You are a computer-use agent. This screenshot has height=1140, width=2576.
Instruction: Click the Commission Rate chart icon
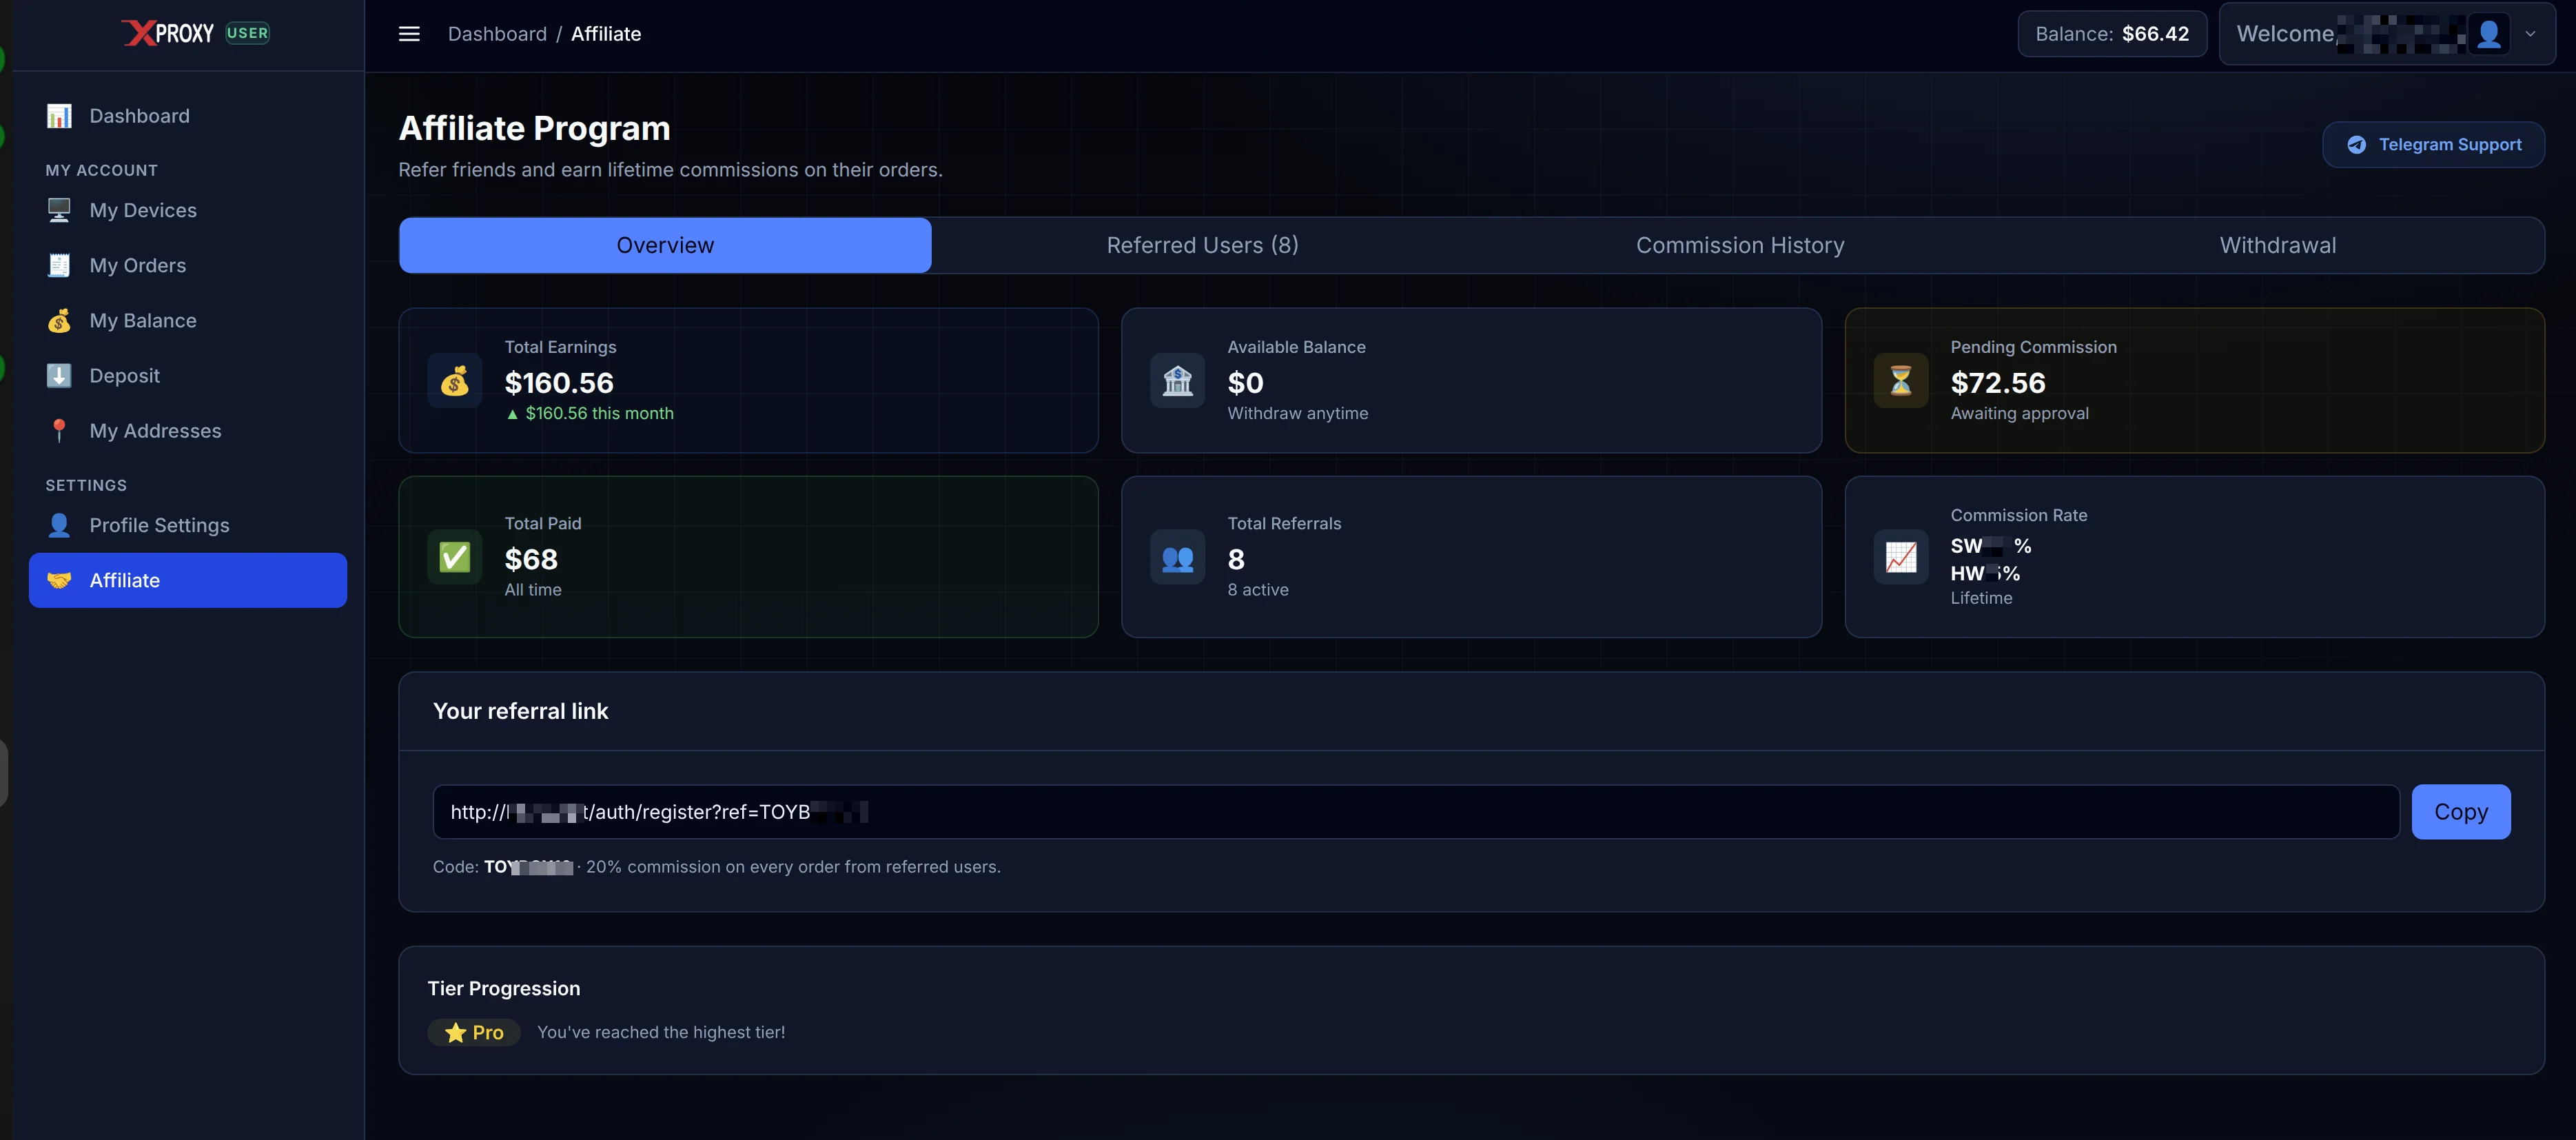pos(1901,556)
